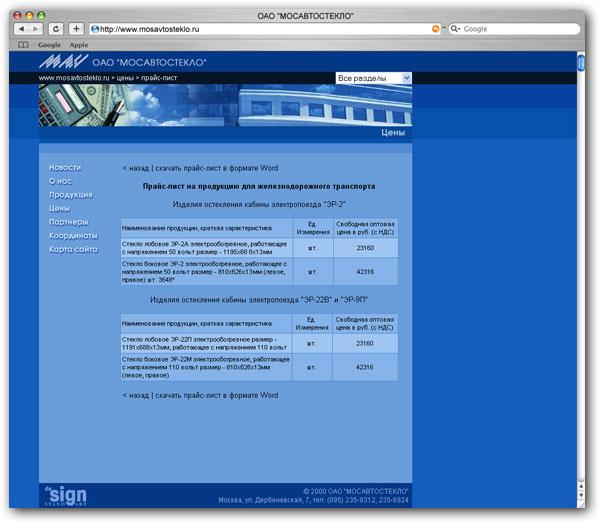
Task: Click the globe site icon in address bar
Action: tap(95, 29)
